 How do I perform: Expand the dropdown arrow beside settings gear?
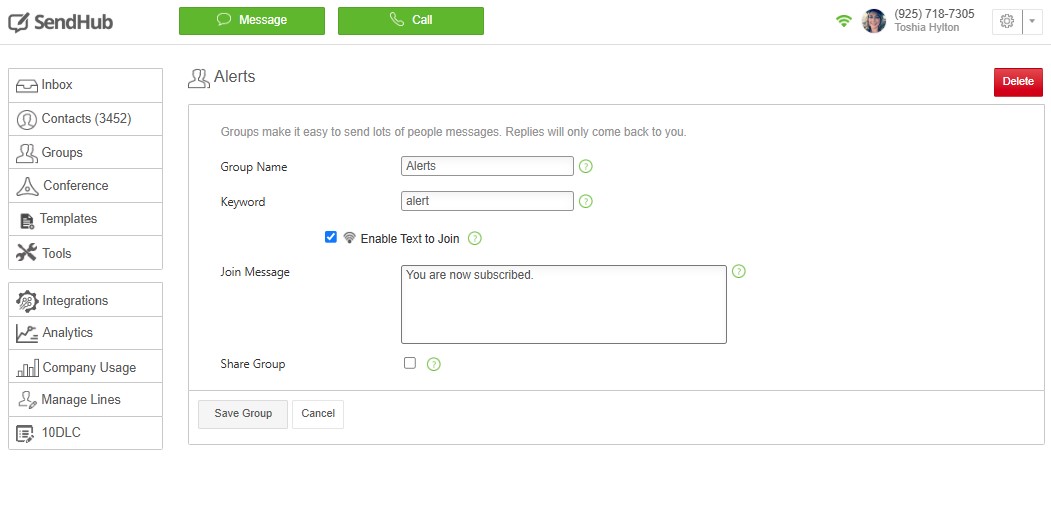(1032, 21)
